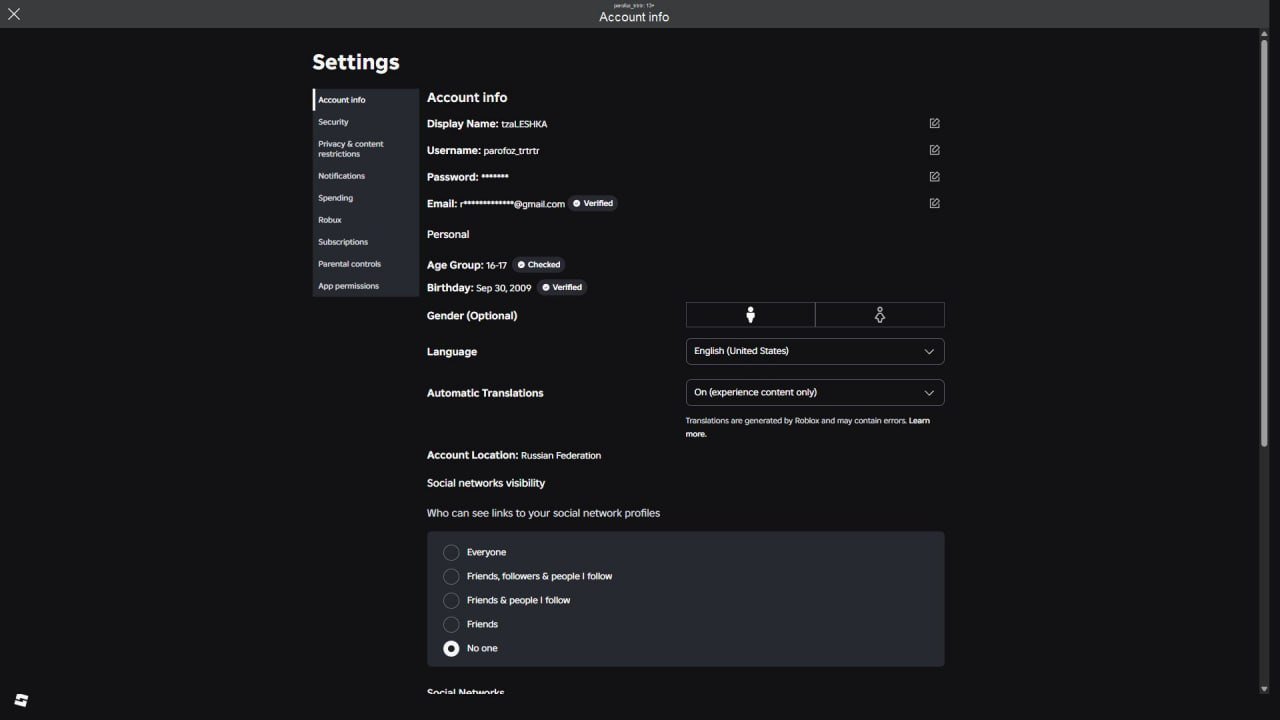Click the 16-17 age group value
This screenshot has width=1280, height=720.
tap(496, 266)
